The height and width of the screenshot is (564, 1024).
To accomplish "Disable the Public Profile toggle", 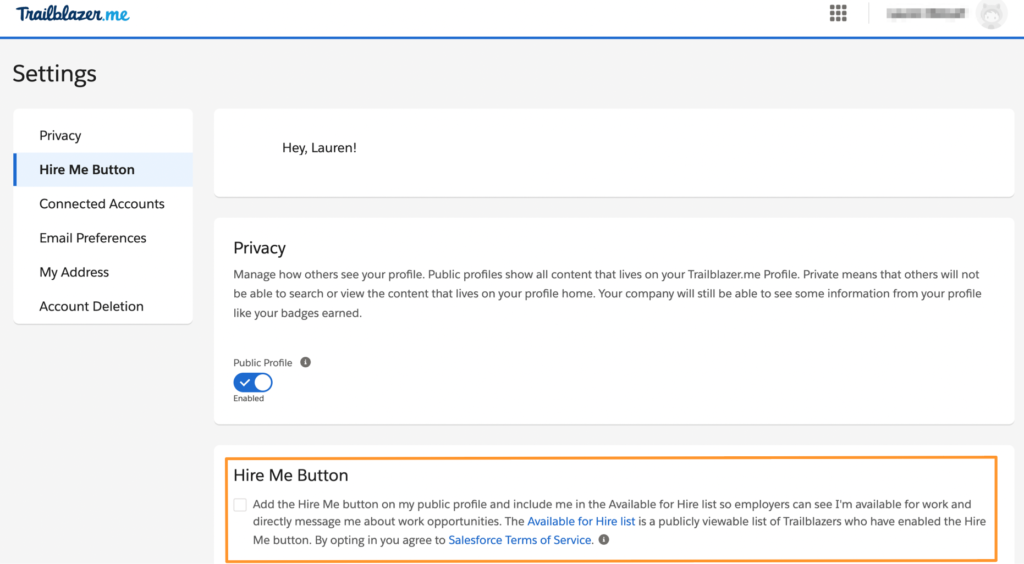I will [253, 383].
